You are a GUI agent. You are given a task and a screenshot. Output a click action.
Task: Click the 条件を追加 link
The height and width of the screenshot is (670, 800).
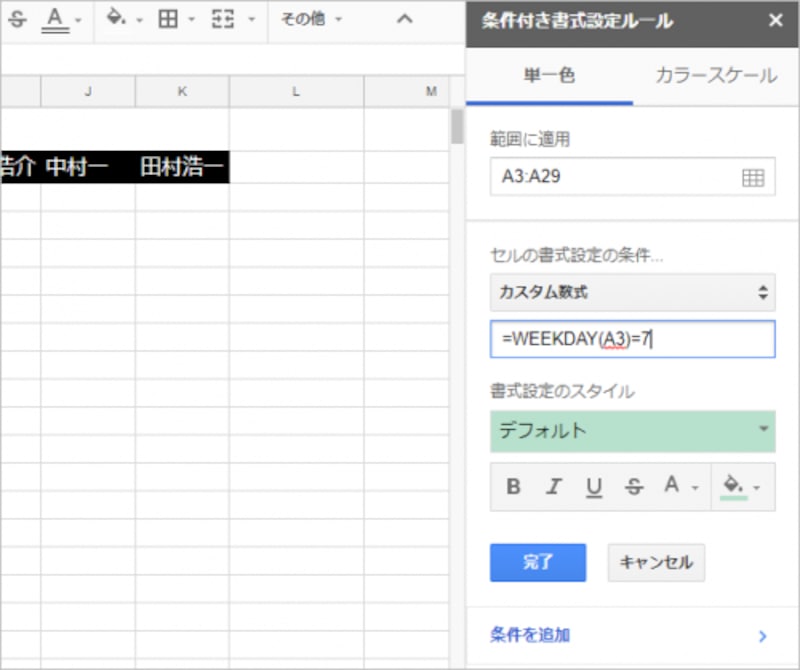pos(530,635)
